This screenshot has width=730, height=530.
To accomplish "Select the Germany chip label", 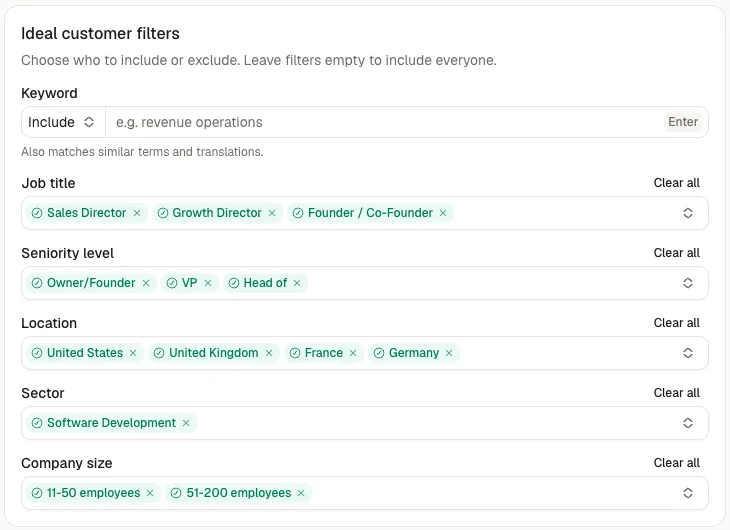I will 414,353.
